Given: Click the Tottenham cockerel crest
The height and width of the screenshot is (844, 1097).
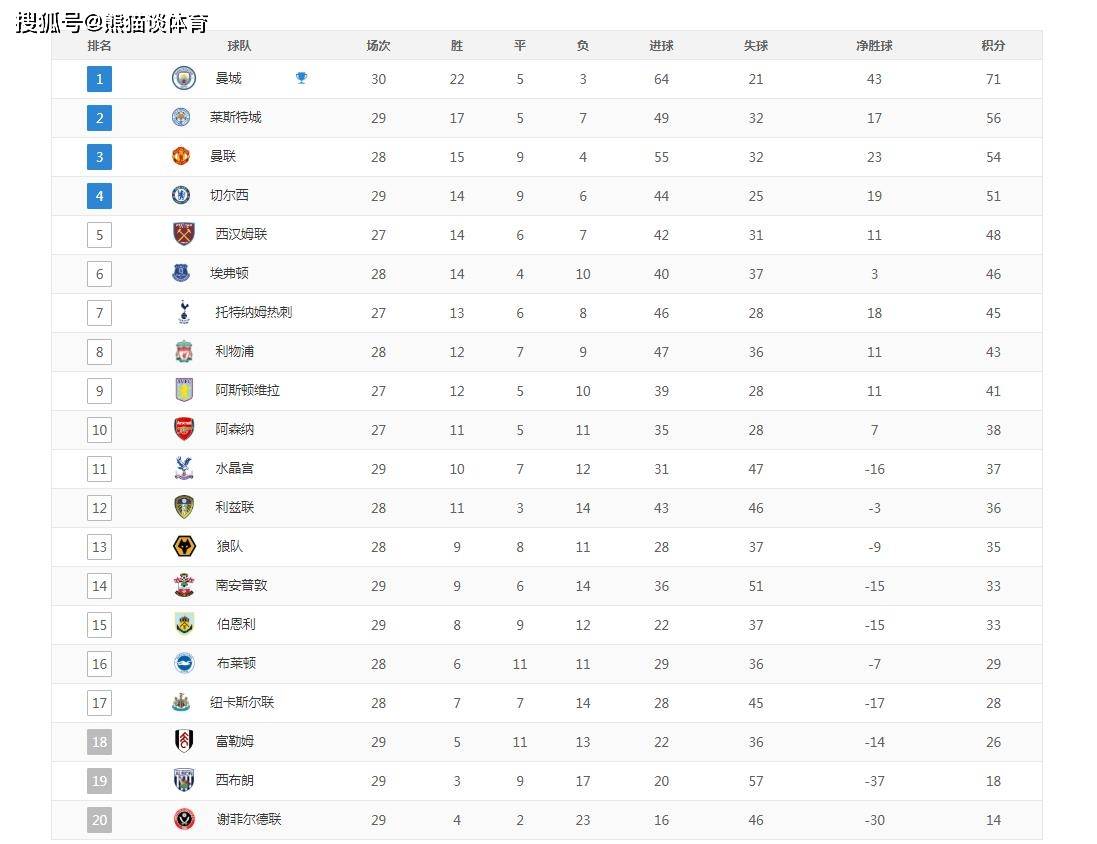Looking at the screenshot, I should click(184, 312).
